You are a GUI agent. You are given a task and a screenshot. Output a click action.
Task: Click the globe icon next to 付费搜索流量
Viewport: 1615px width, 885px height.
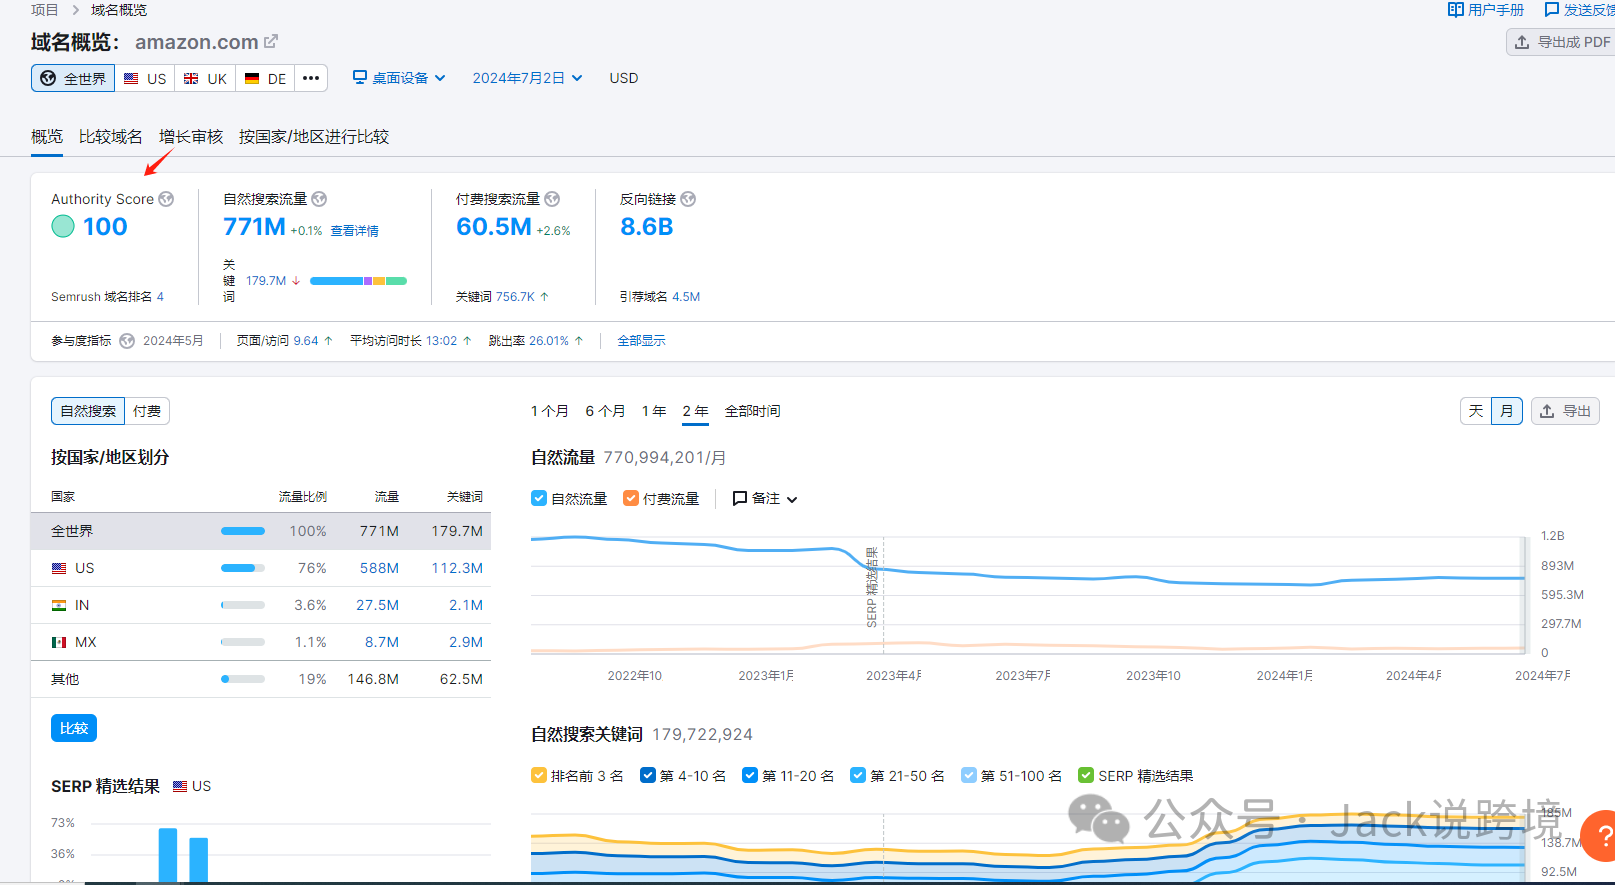(552, 199)
